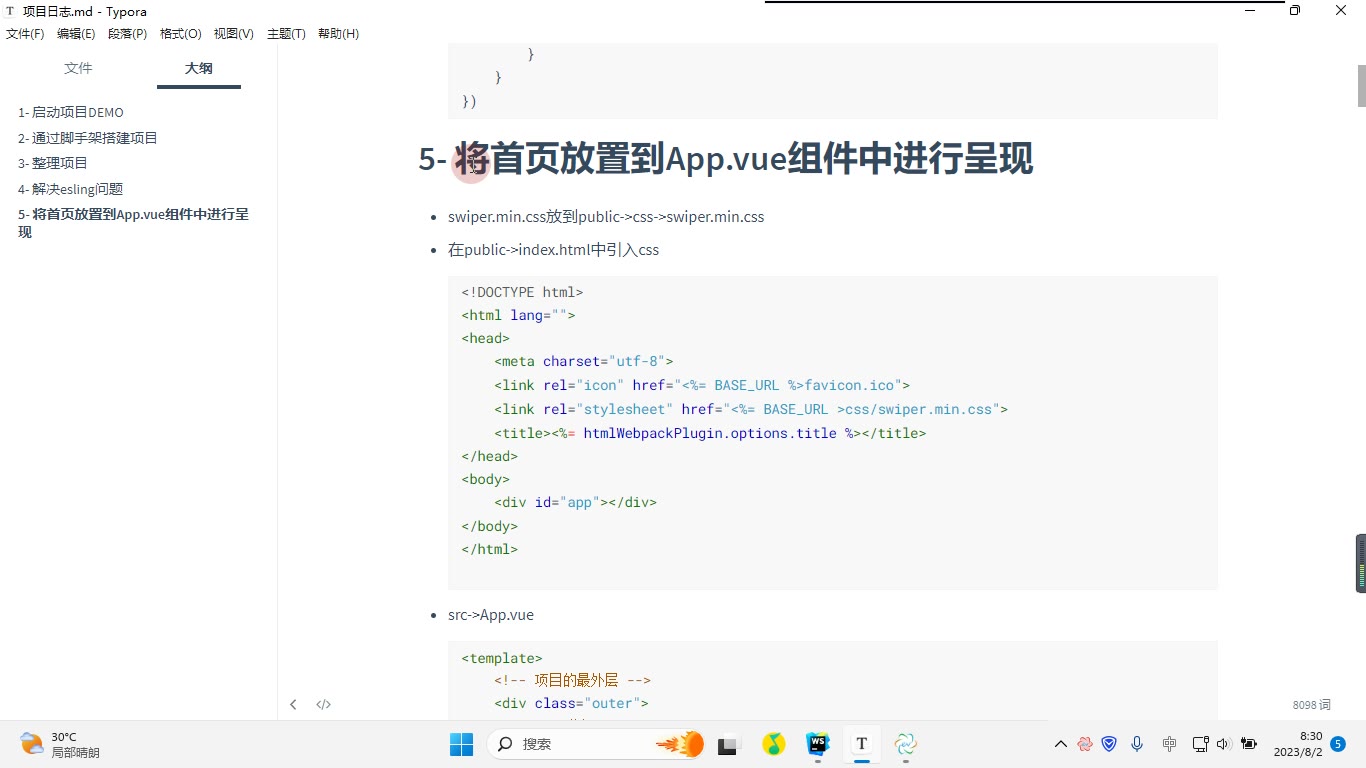Click the 8098 词 word count
Screen dimensions: 1366x768
[1311, 705]
